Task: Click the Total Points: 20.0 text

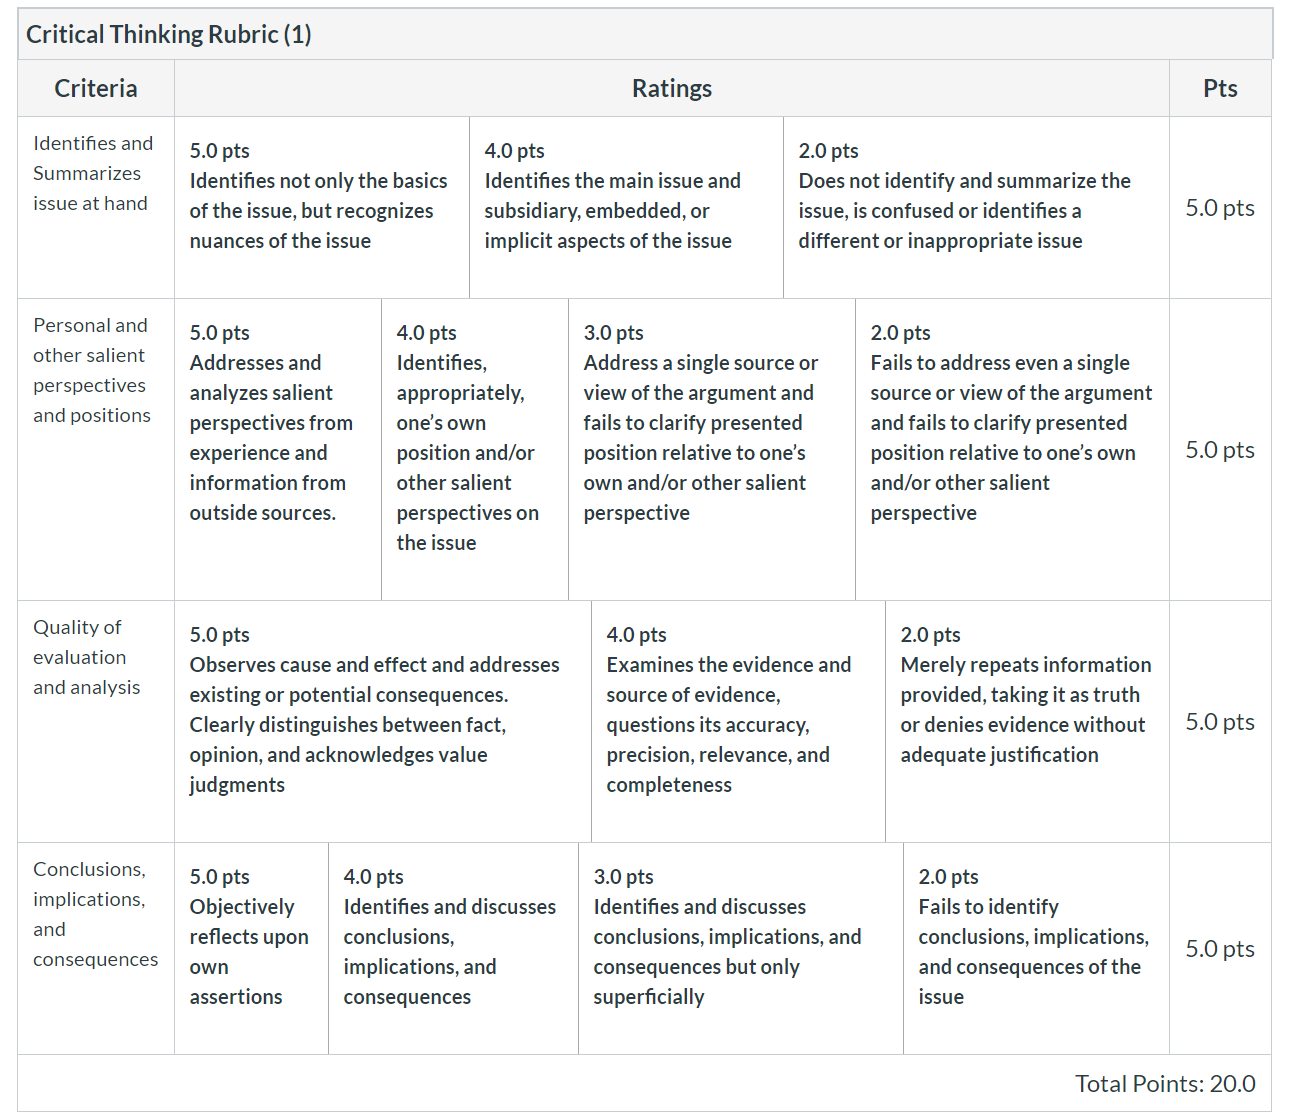Action: (1165, 1083)
